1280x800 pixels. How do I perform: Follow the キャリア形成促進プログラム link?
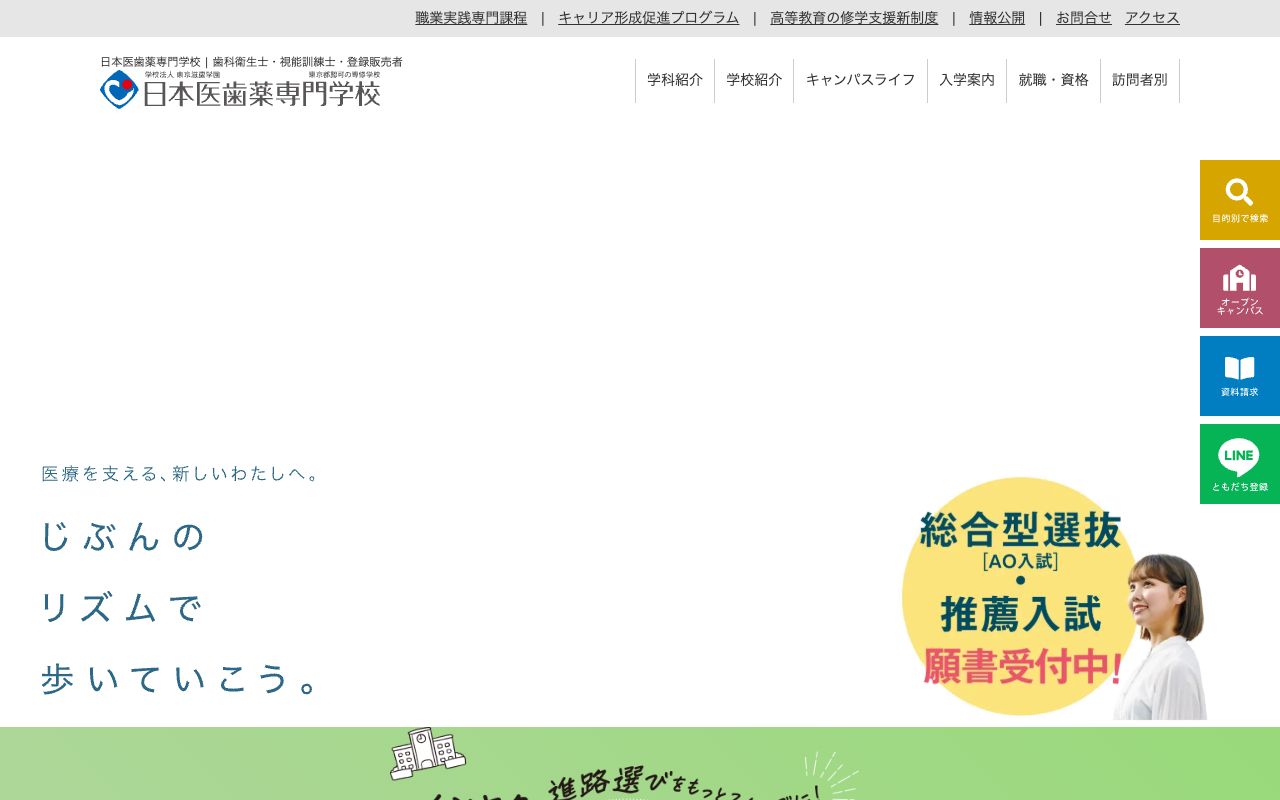click(648, 18)
